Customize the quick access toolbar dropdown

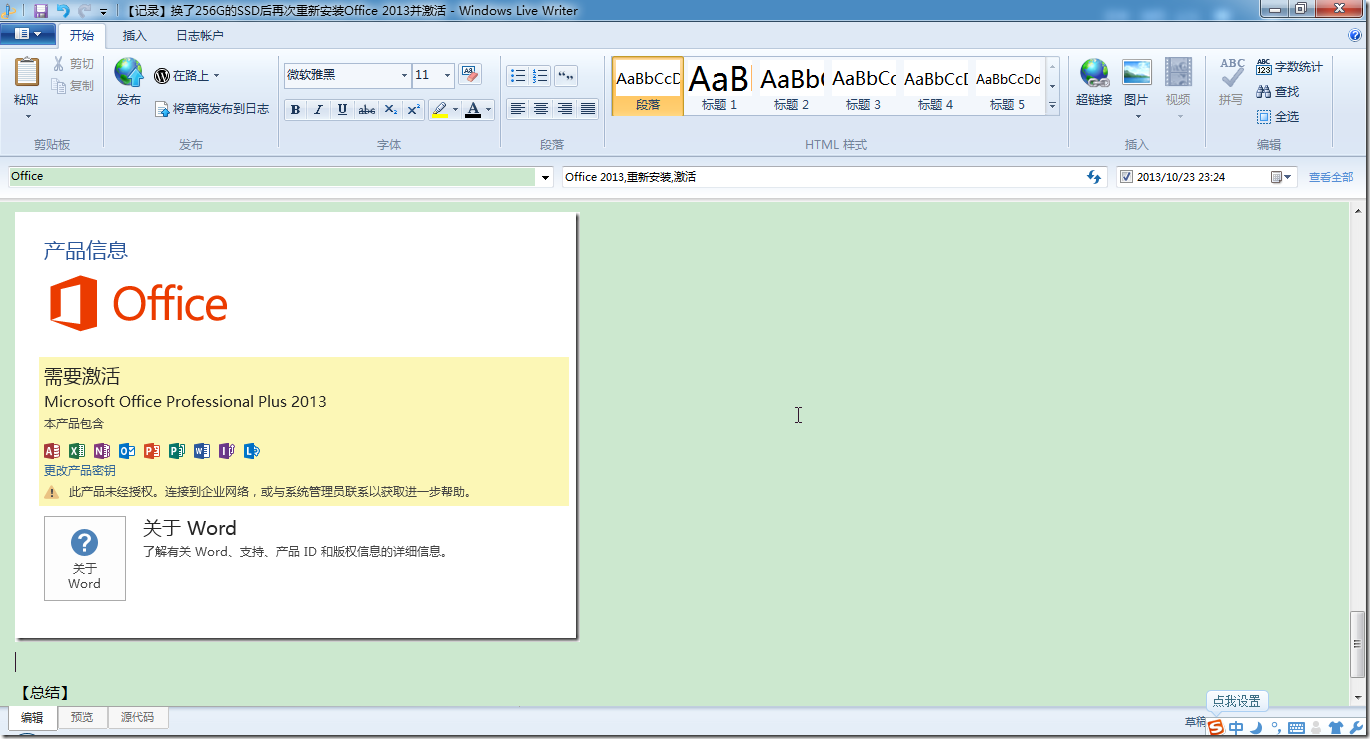(x=103, y=11)
